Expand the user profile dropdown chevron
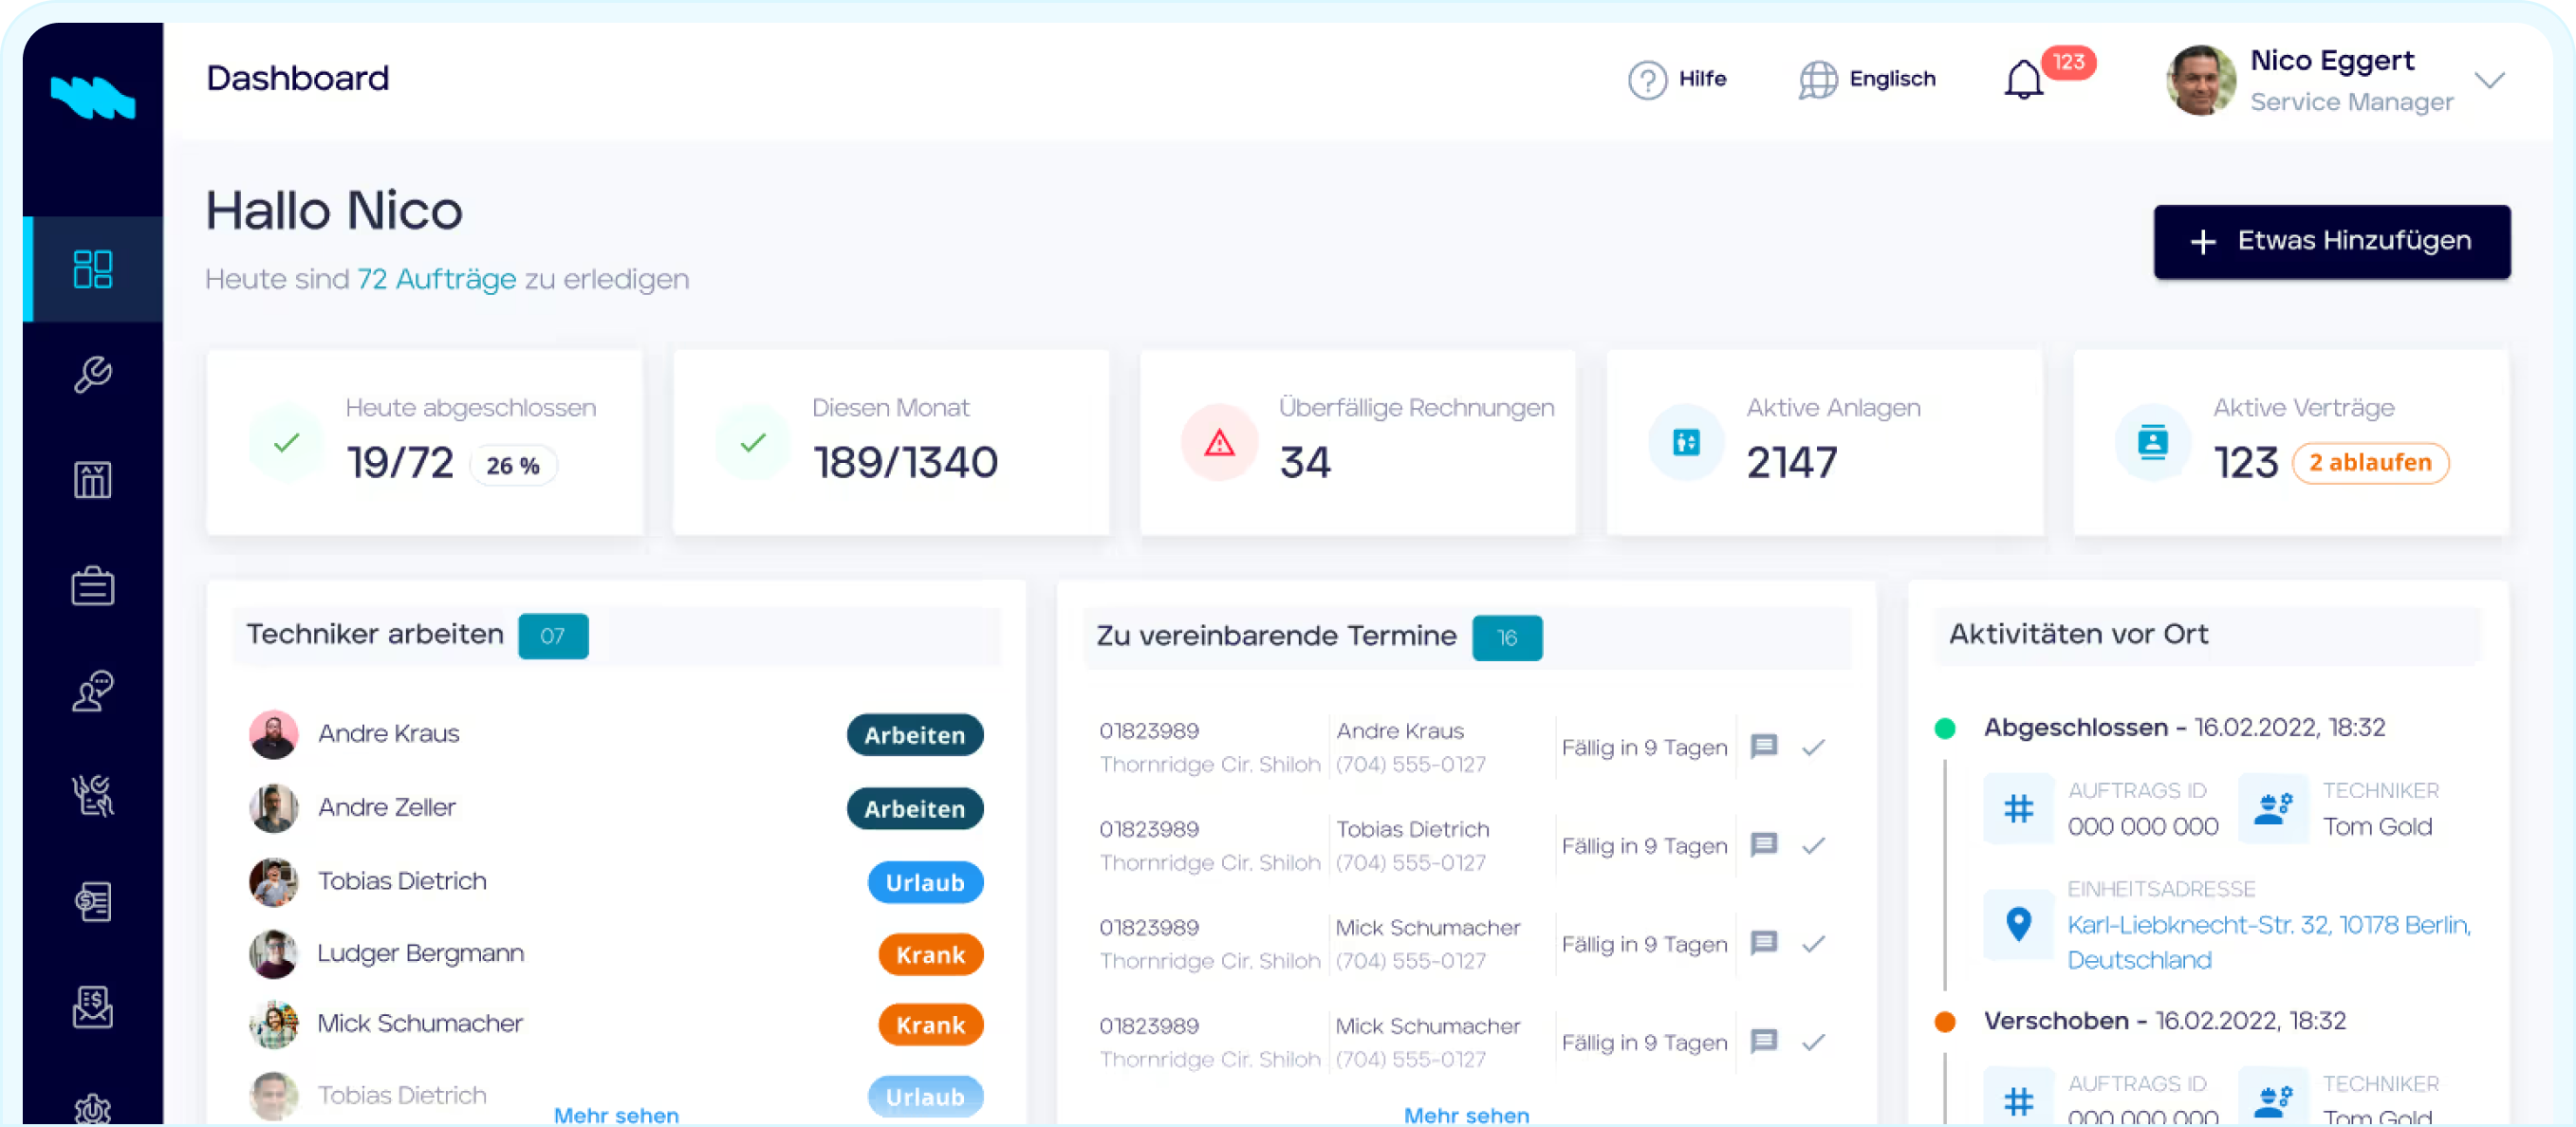This screenshot has width=2576, height=1127. pos(2489,80)
